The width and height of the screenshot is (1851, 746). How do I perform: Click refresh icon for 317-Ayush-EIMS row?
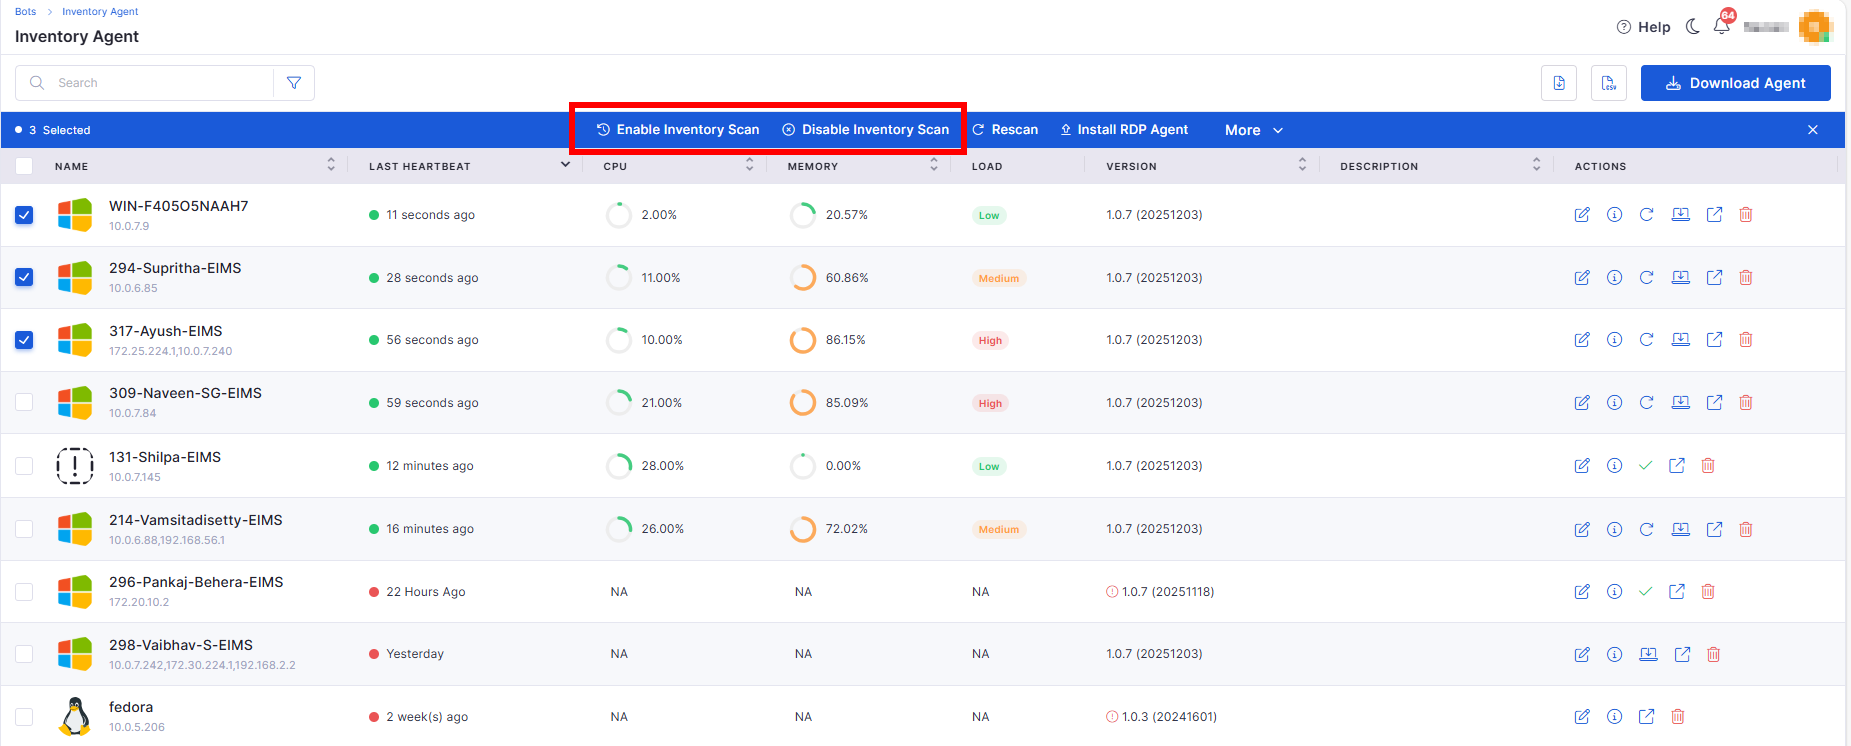(x=1646, y=340)
